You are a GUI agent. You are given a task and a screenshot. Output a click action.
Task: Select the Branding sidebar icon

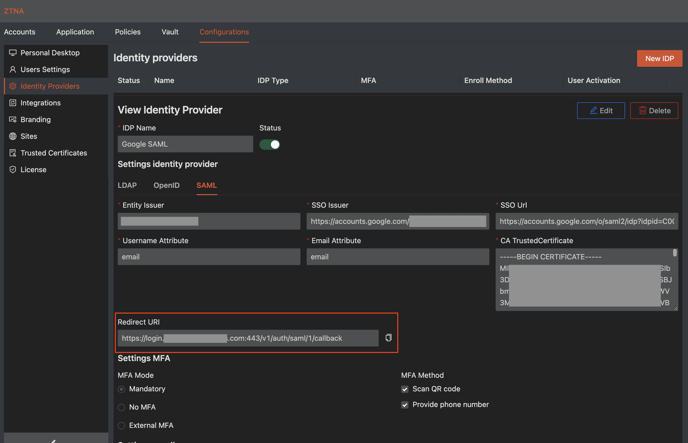pyautogui.click(x=13, y=120)
